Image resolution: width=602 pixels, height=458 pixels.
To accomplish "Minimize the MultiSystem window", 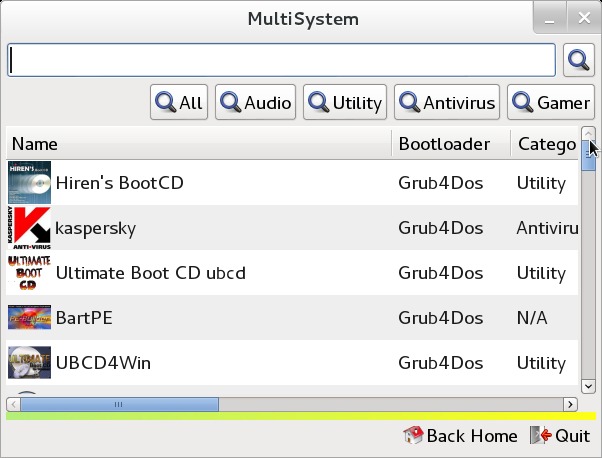I will tap(550, 18).
